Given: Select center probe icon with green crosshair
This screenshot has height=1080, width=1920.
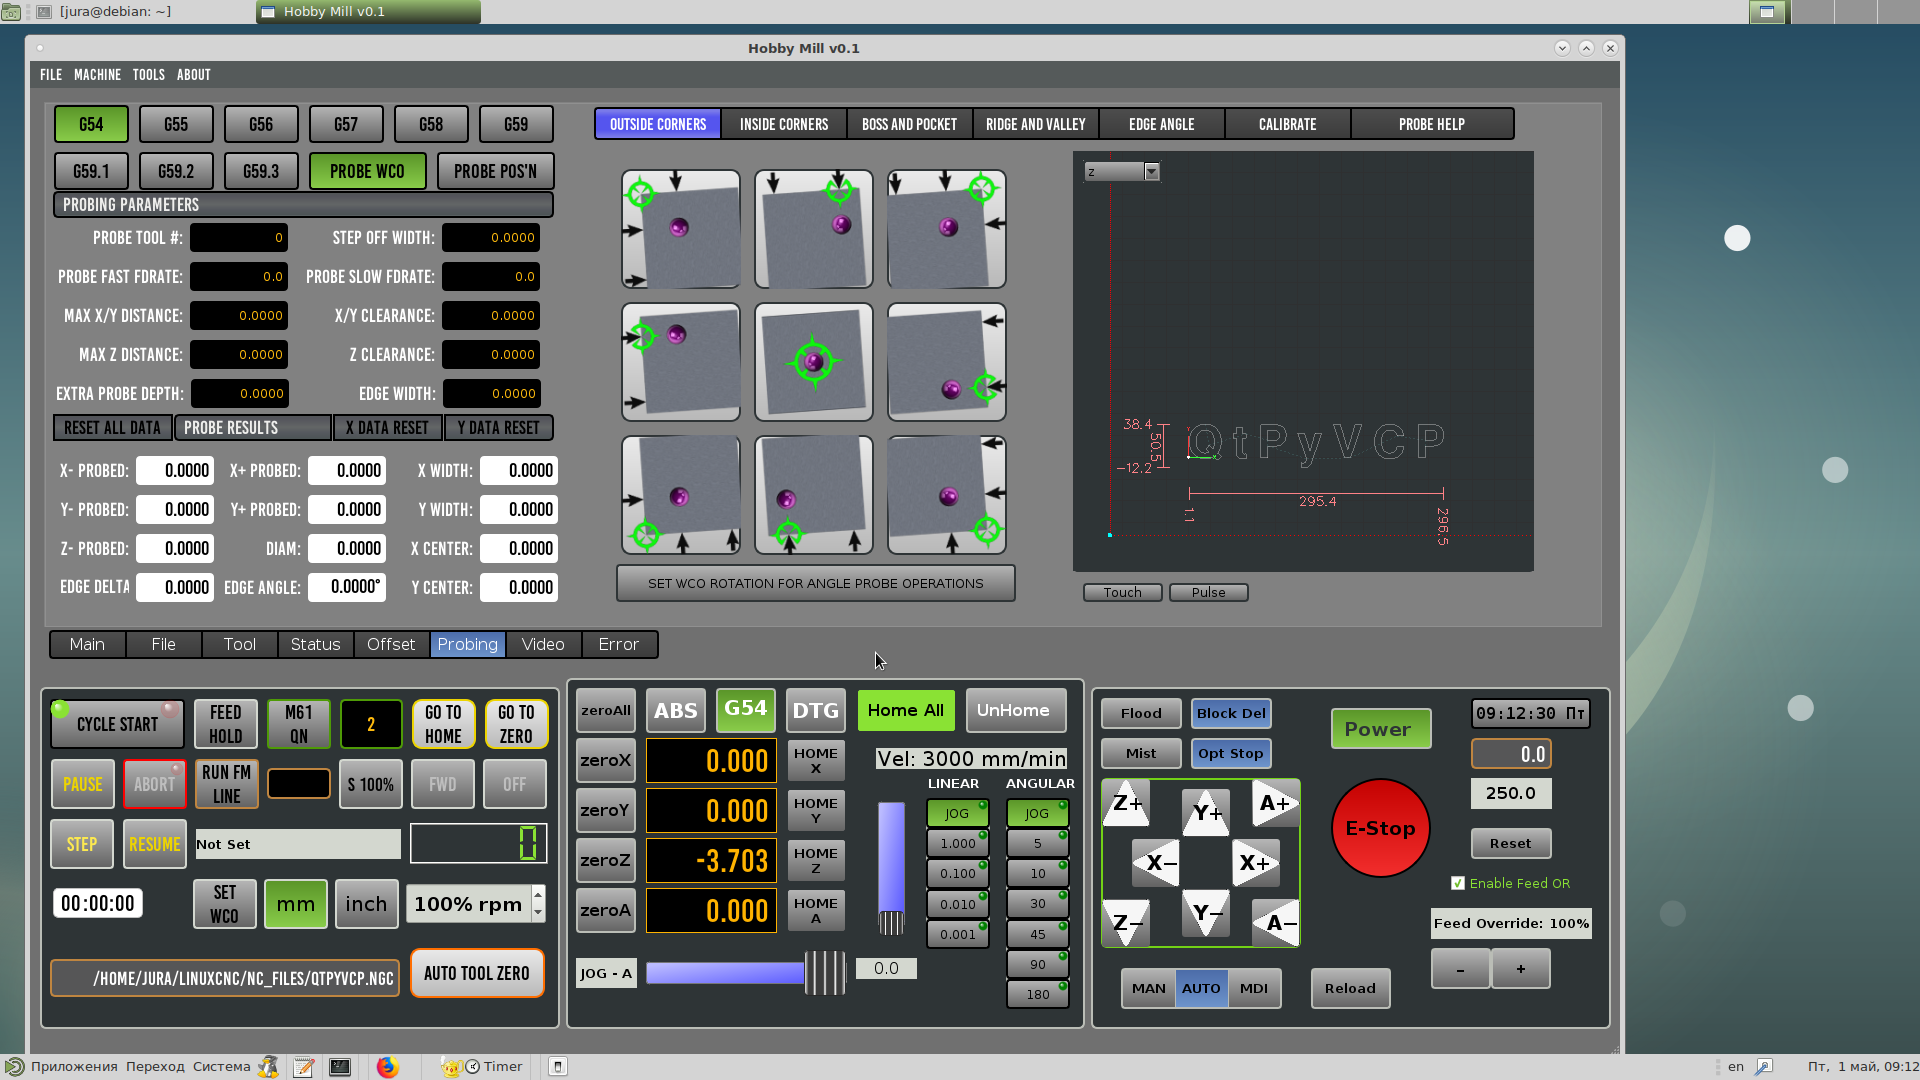Looking at the screenshot, I should pos(814,362).
